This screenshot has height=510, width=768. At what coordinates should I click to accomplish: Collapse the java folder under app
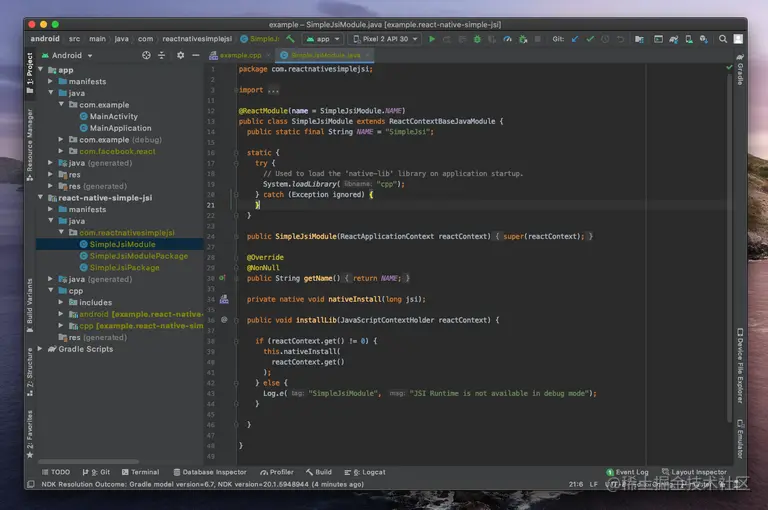(50, 93)
